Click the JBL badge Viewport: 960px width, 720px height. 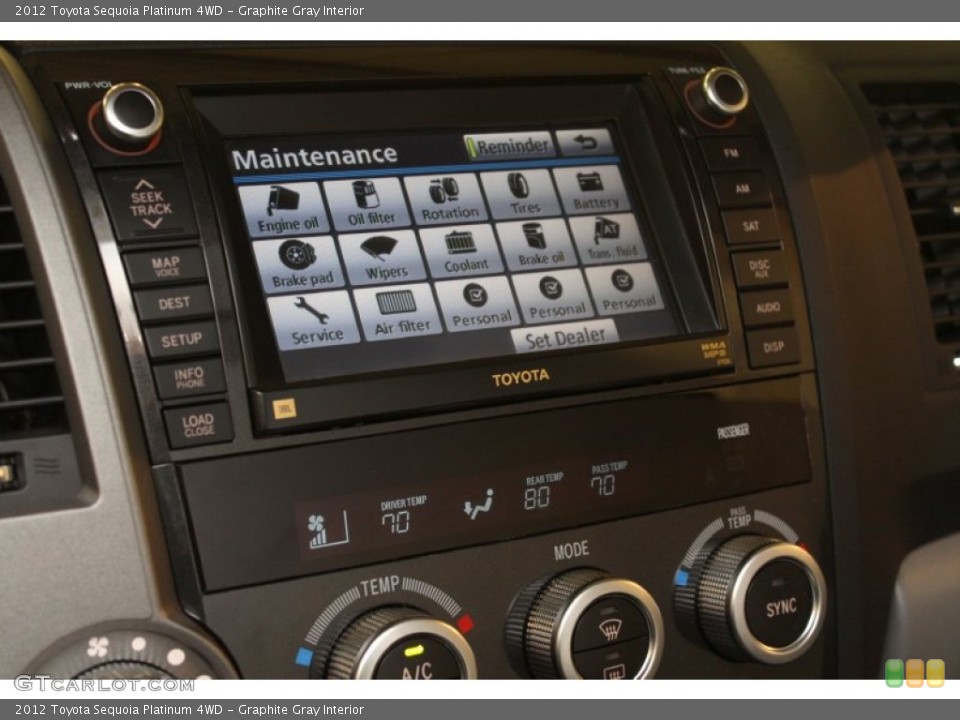tap(284, 408)
